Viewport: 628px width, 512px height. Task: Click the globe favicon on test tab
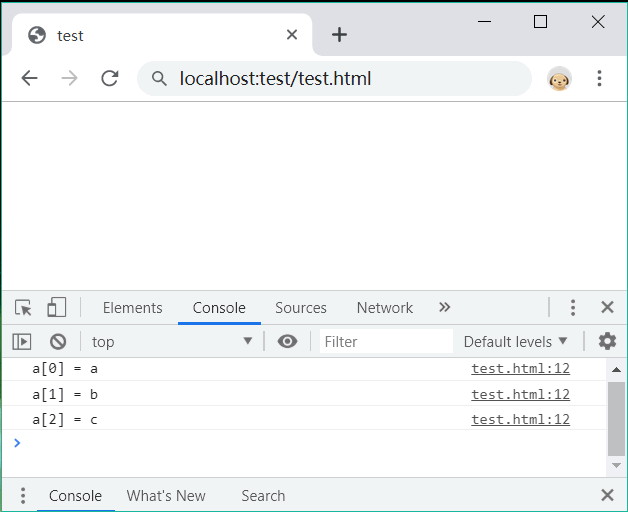point(37,35)
